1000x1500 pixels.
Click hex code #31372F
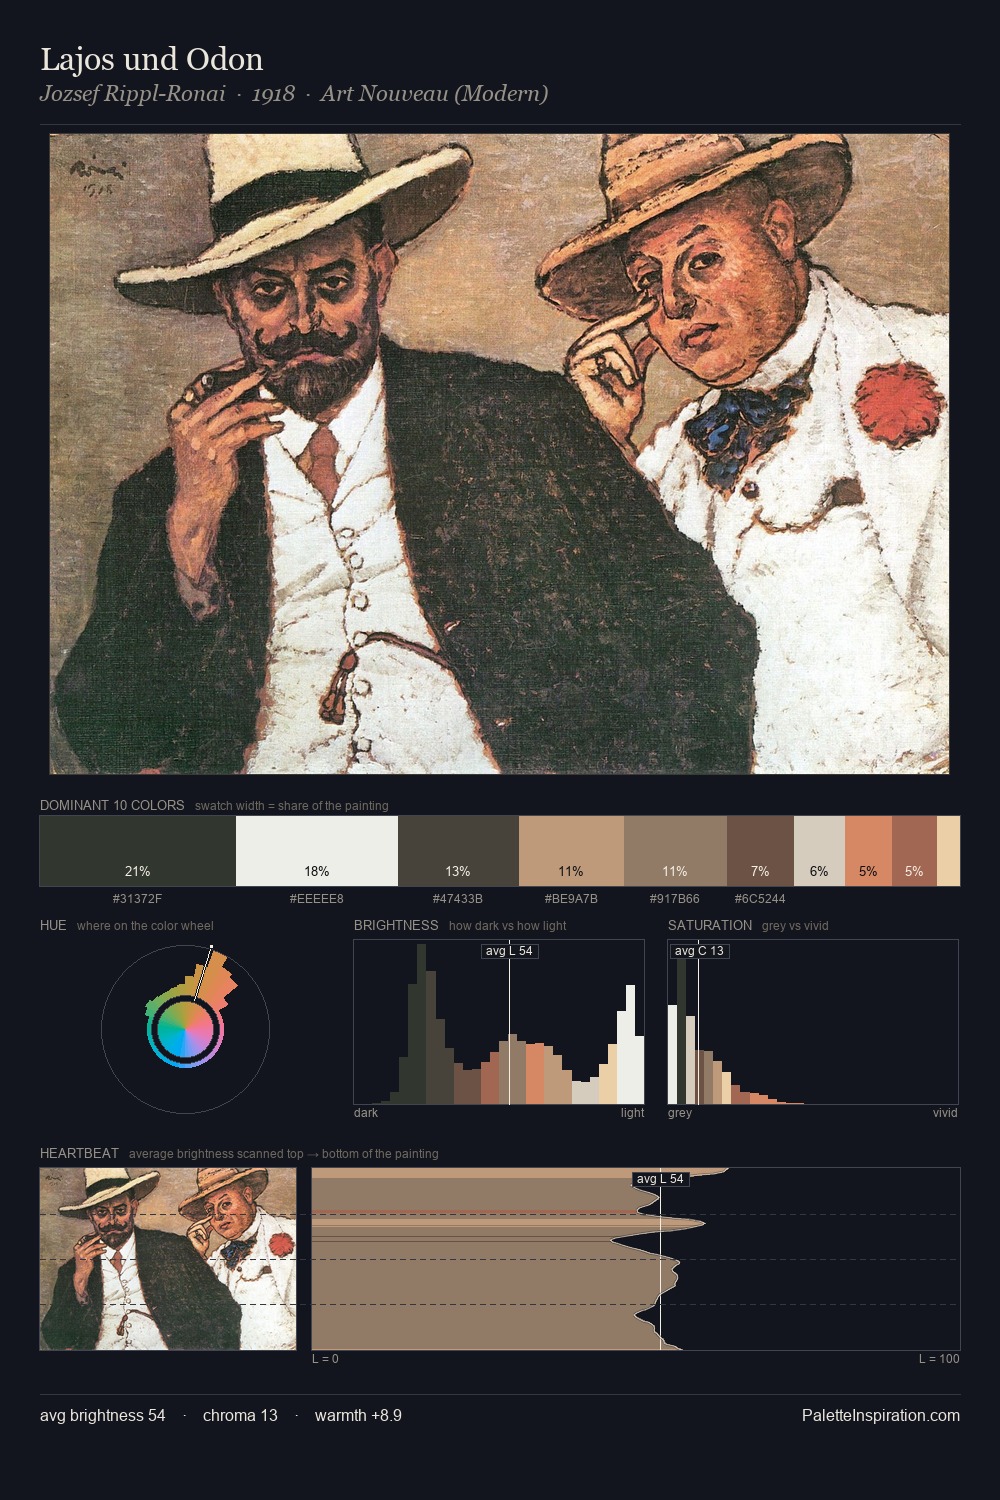137,899
